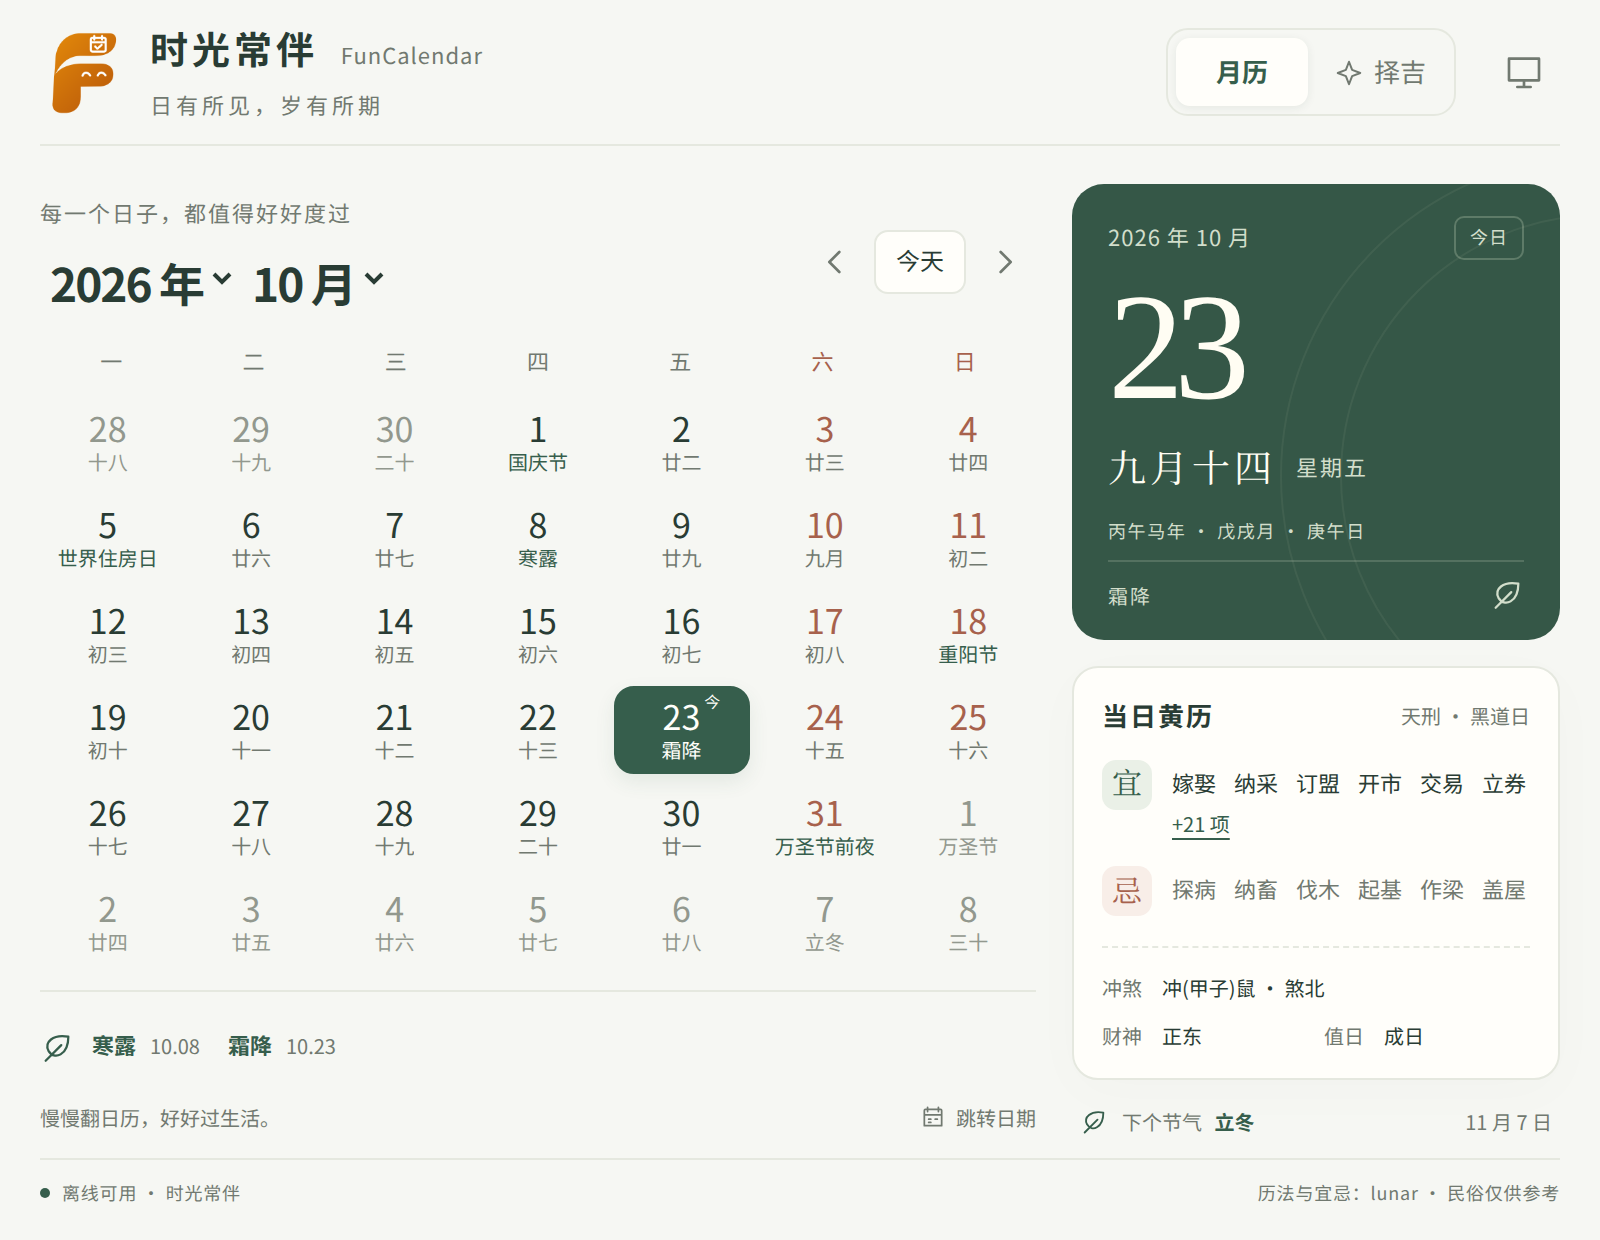The image size is (1600, 1240).
Task: Open the 10月 month dropdown
Action: (x=318, y=285)
